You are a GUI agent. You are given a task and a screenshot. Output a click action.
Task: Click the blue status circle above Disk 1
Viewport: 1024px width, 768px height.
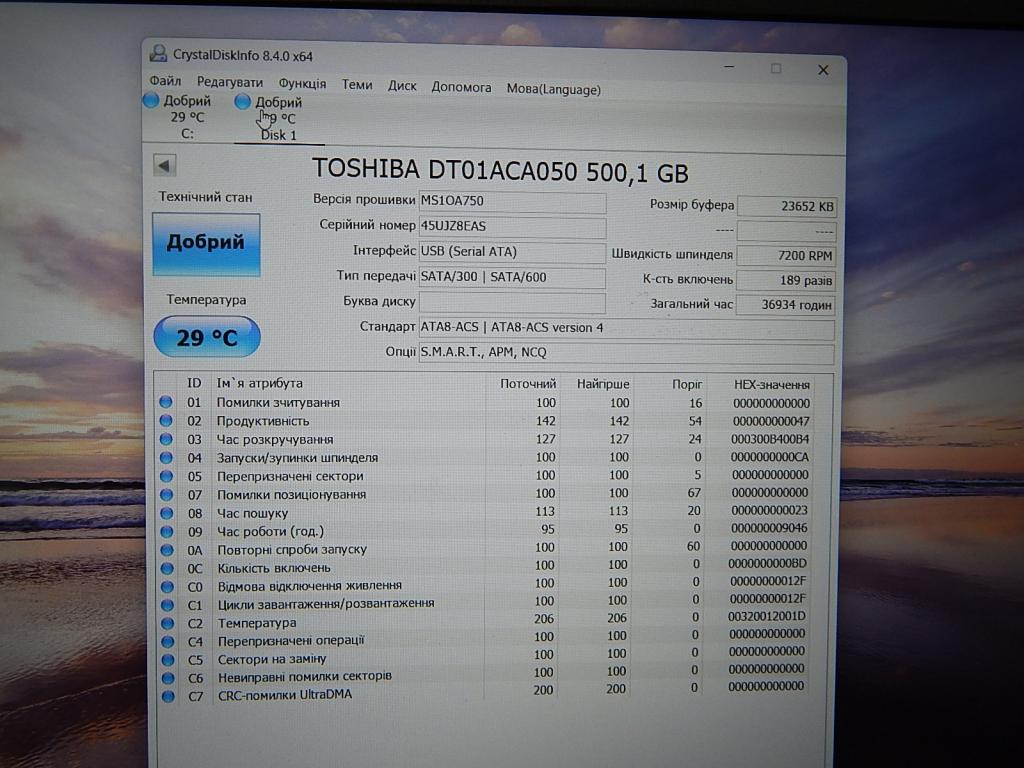(242, 101)
